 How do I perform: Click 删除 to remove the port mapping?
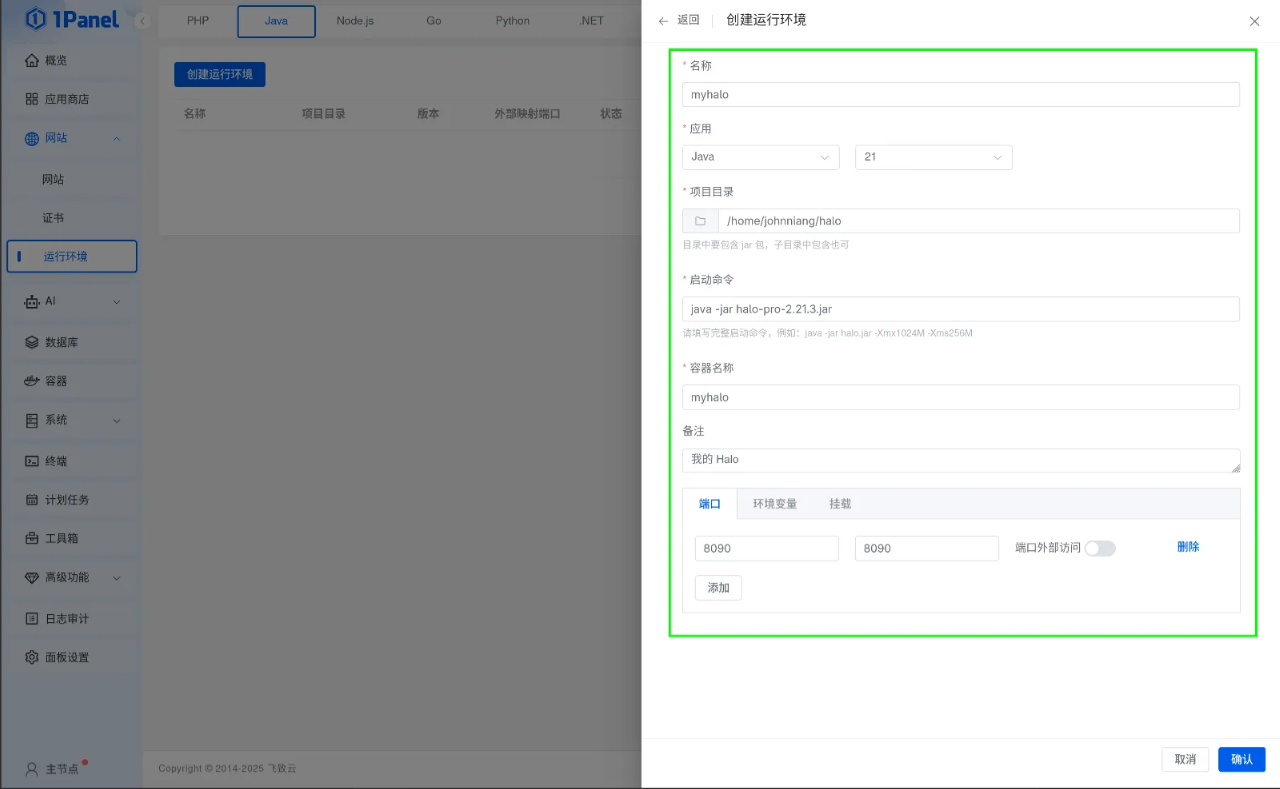pos(1187,547)
